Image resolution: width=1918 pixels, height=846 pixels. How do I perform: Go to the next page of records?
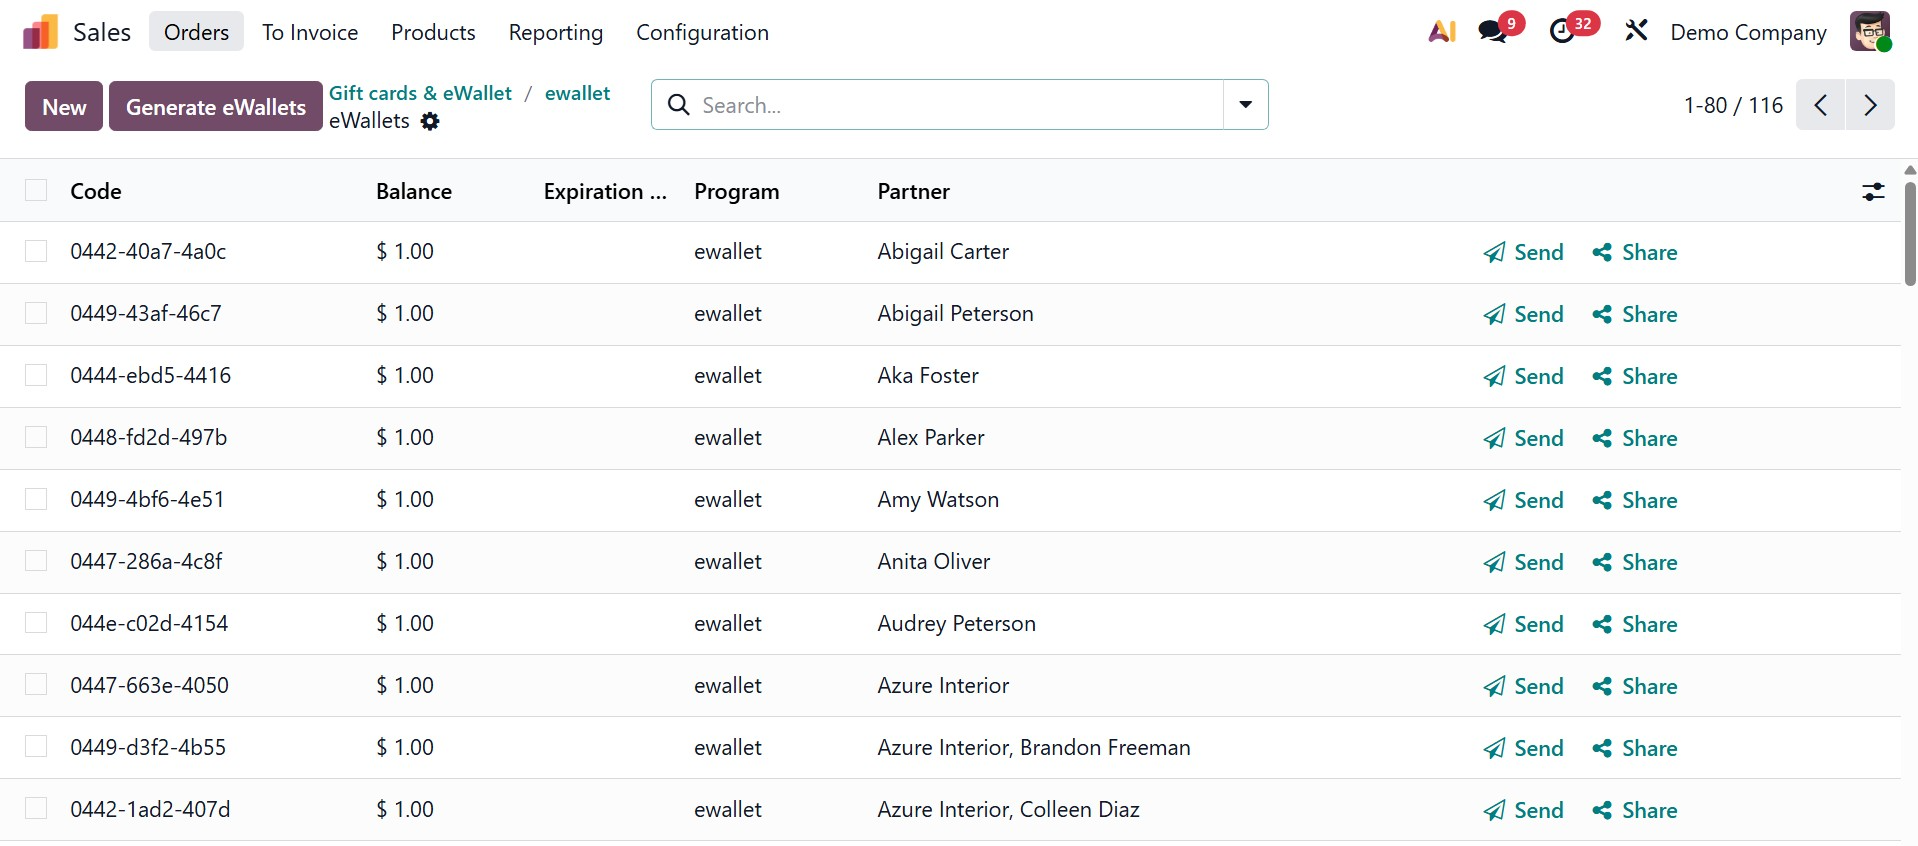[1870, 105]
